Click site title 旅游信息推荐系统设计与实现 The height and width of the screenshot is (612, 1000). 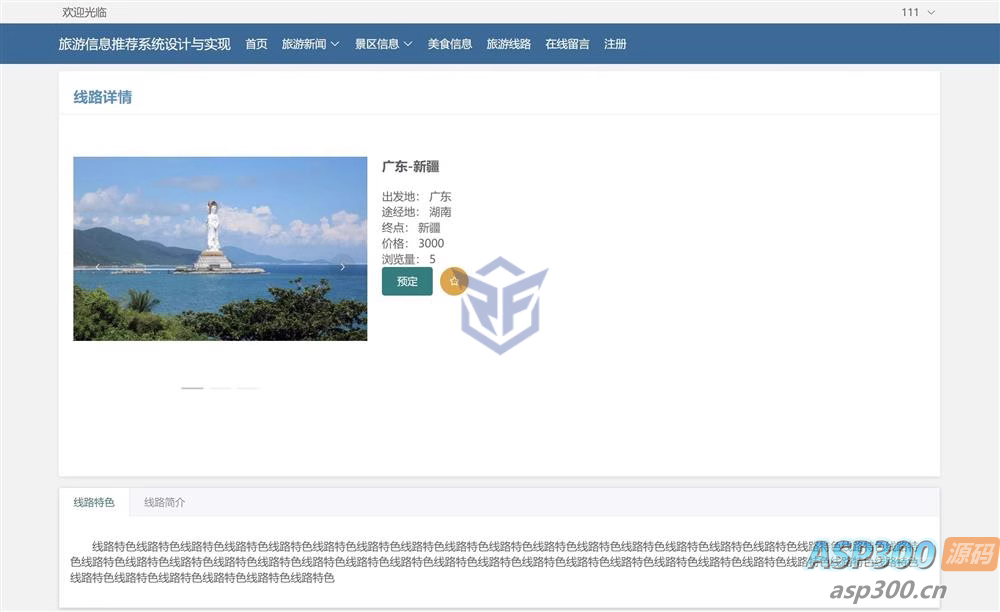144,44
